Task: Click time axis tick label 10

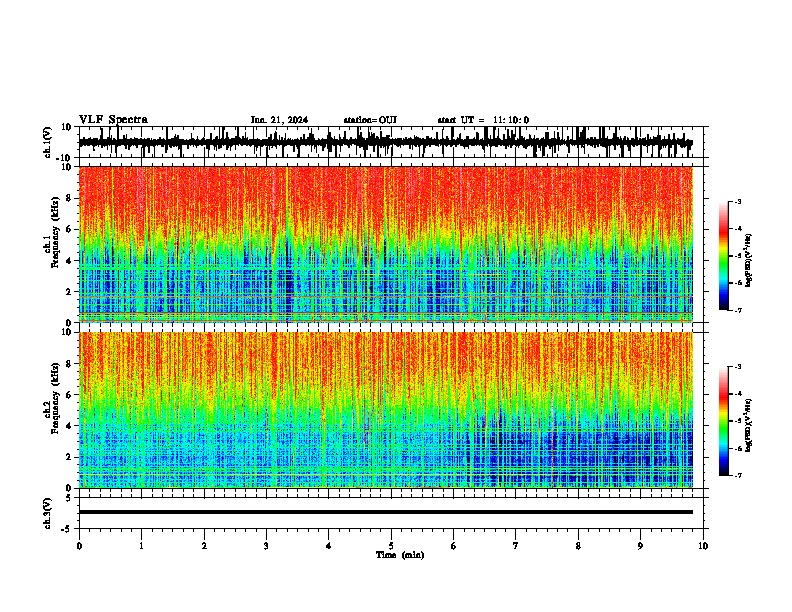Action: tap(703, 546)
